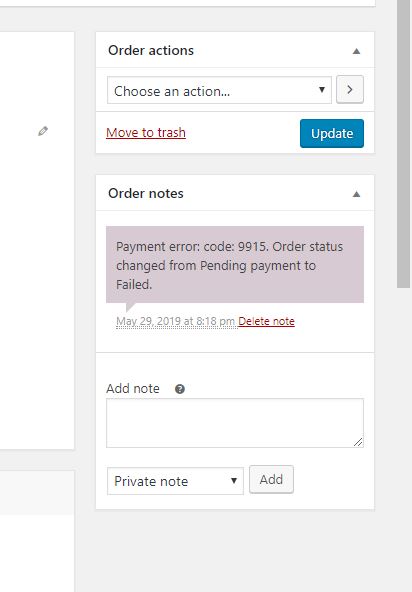This screenshot has height=592, width=412.
Task: Focus the Add note text area
Action: coord(235,423)
